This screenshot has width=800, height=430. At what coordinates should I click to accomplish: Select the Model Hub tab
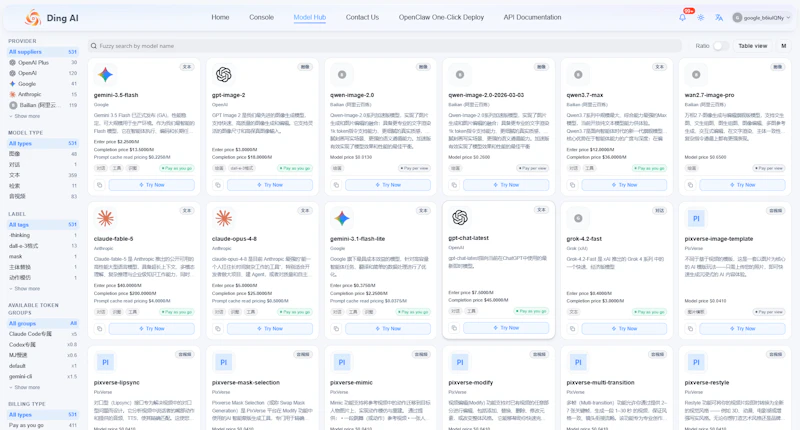pos(310,17)
